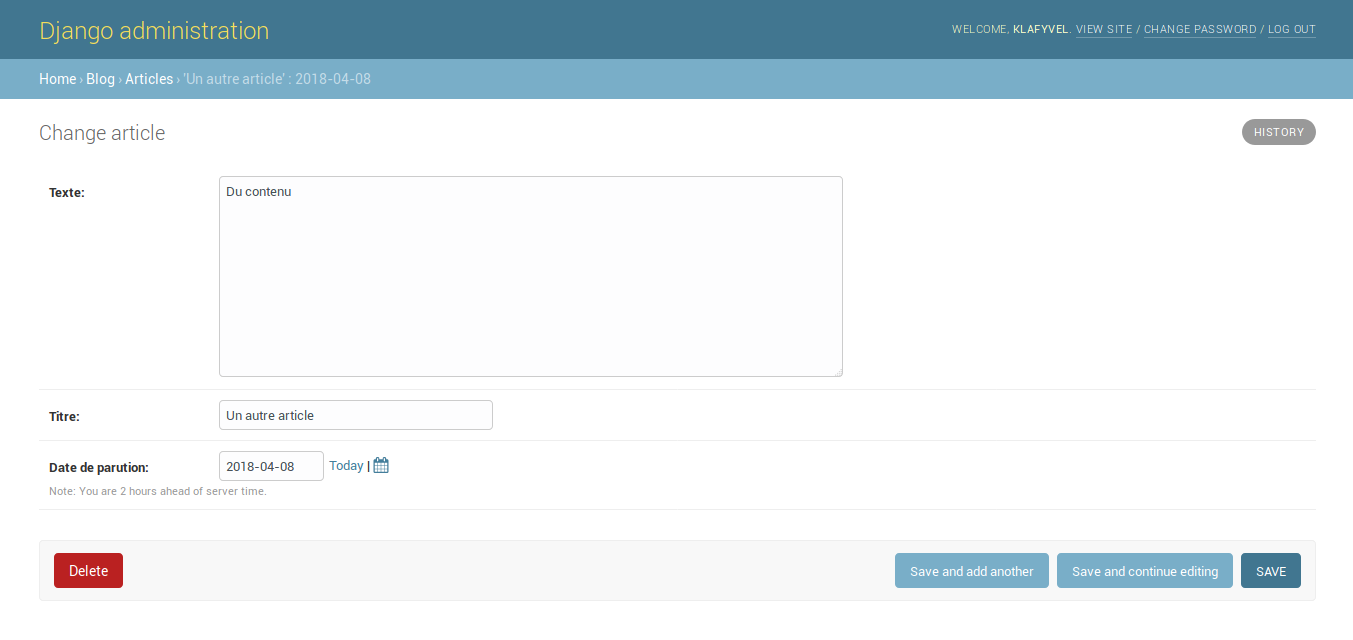Log out of the admin
This screenshot has width=1353, height=640.
pos(1291,30)
